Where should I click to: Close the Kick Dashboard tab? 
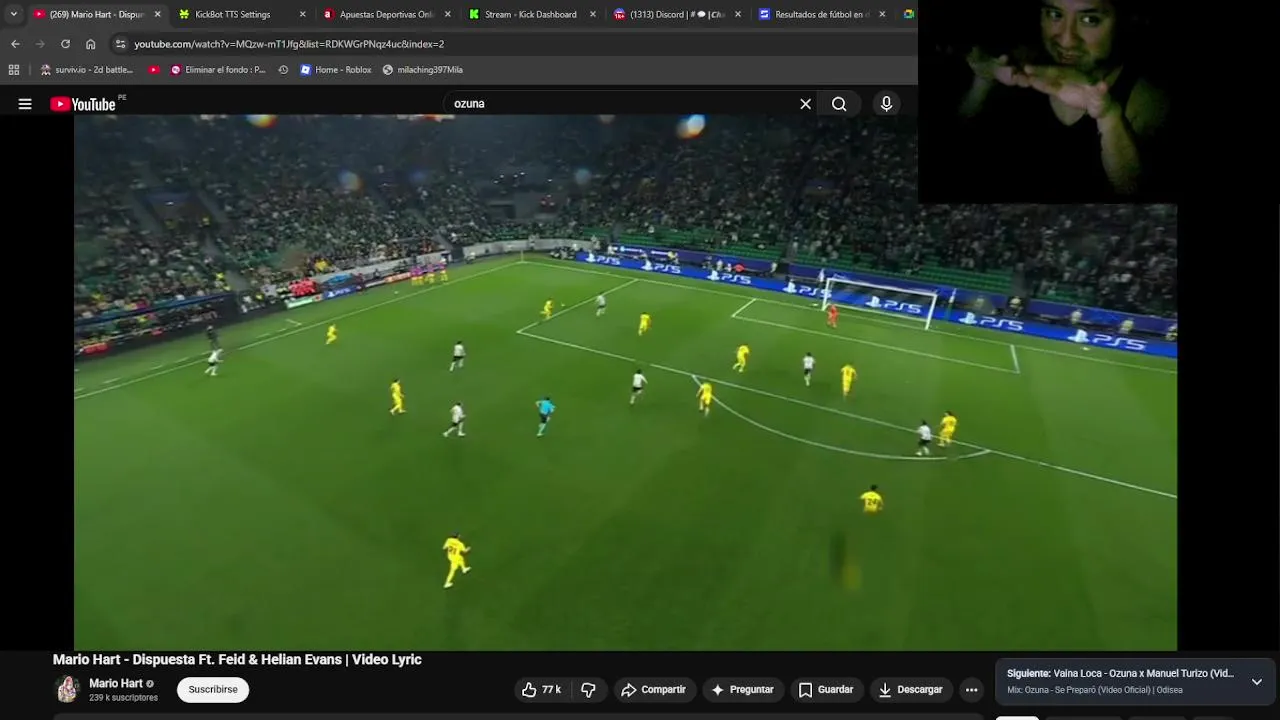click(x=592, y=14)
